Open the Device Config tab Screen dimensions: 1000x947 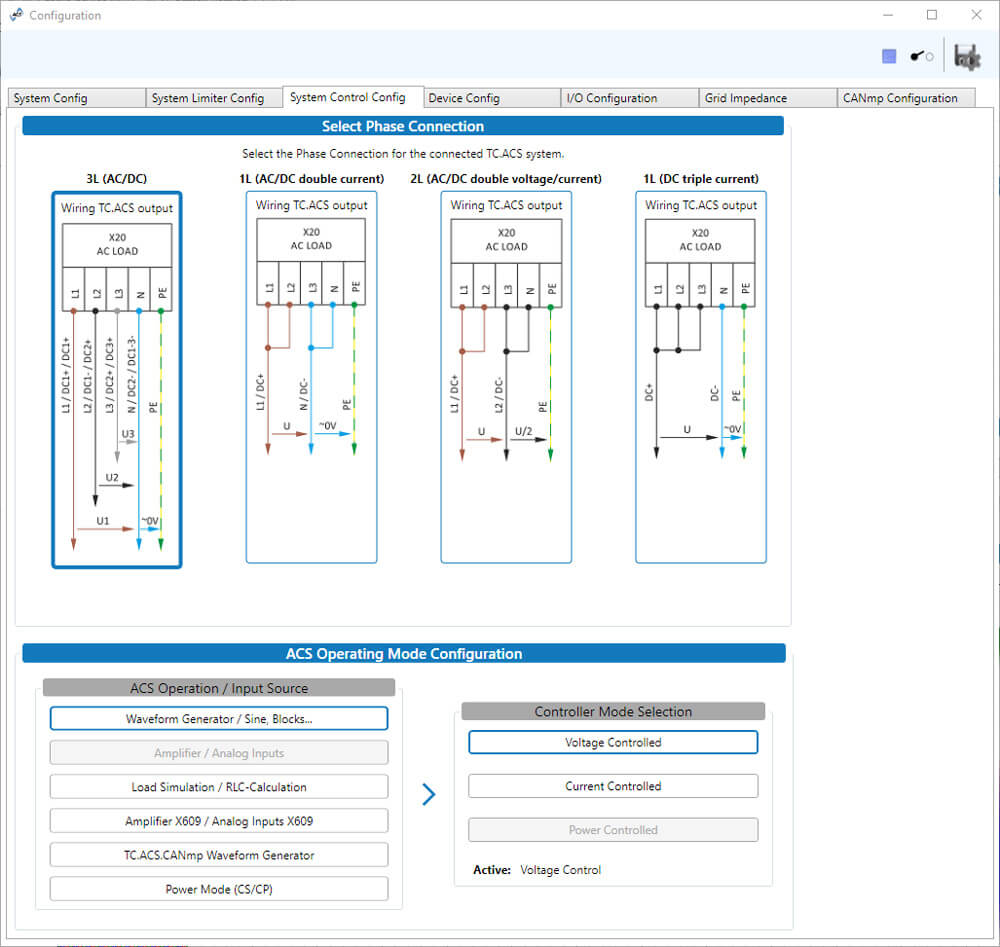click(490, 98)
